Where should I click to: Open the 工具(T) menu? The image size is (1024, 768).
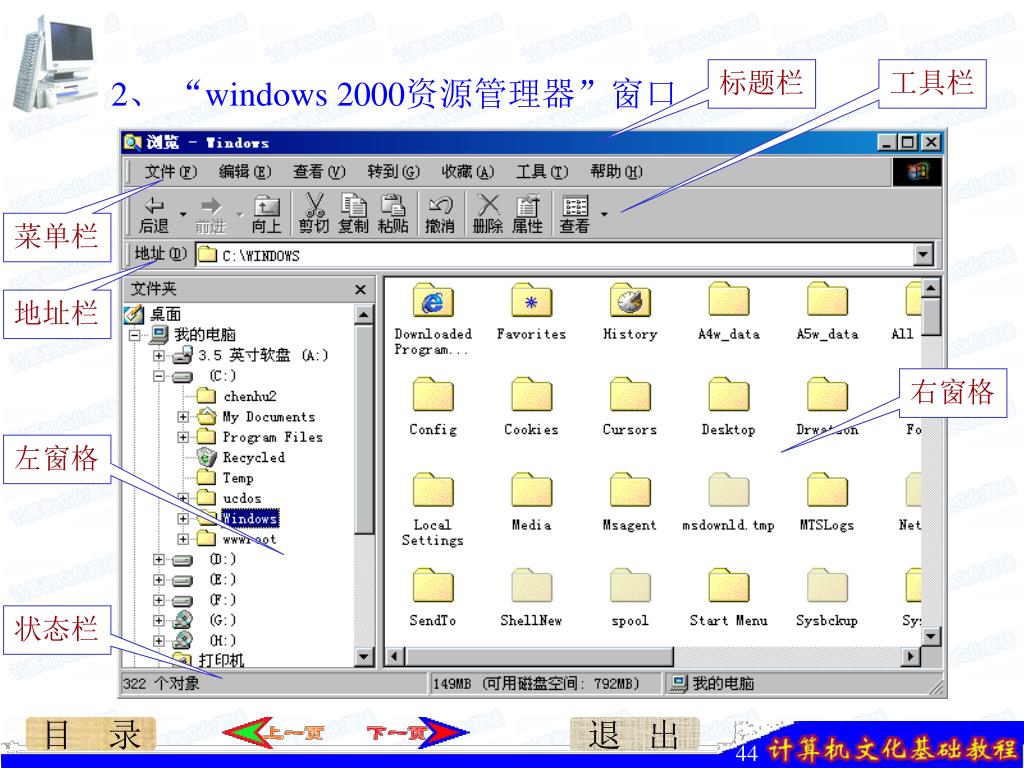click(x=542, y=172)
